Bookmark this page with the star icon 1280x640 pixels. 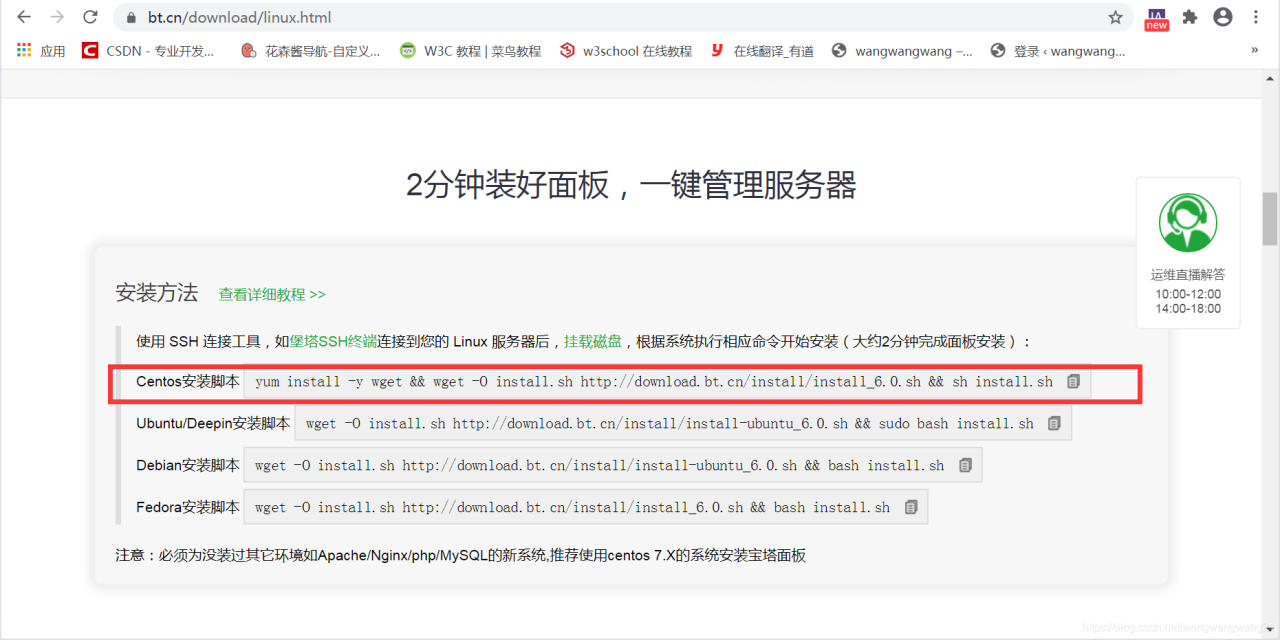(x=1115, y=17)
